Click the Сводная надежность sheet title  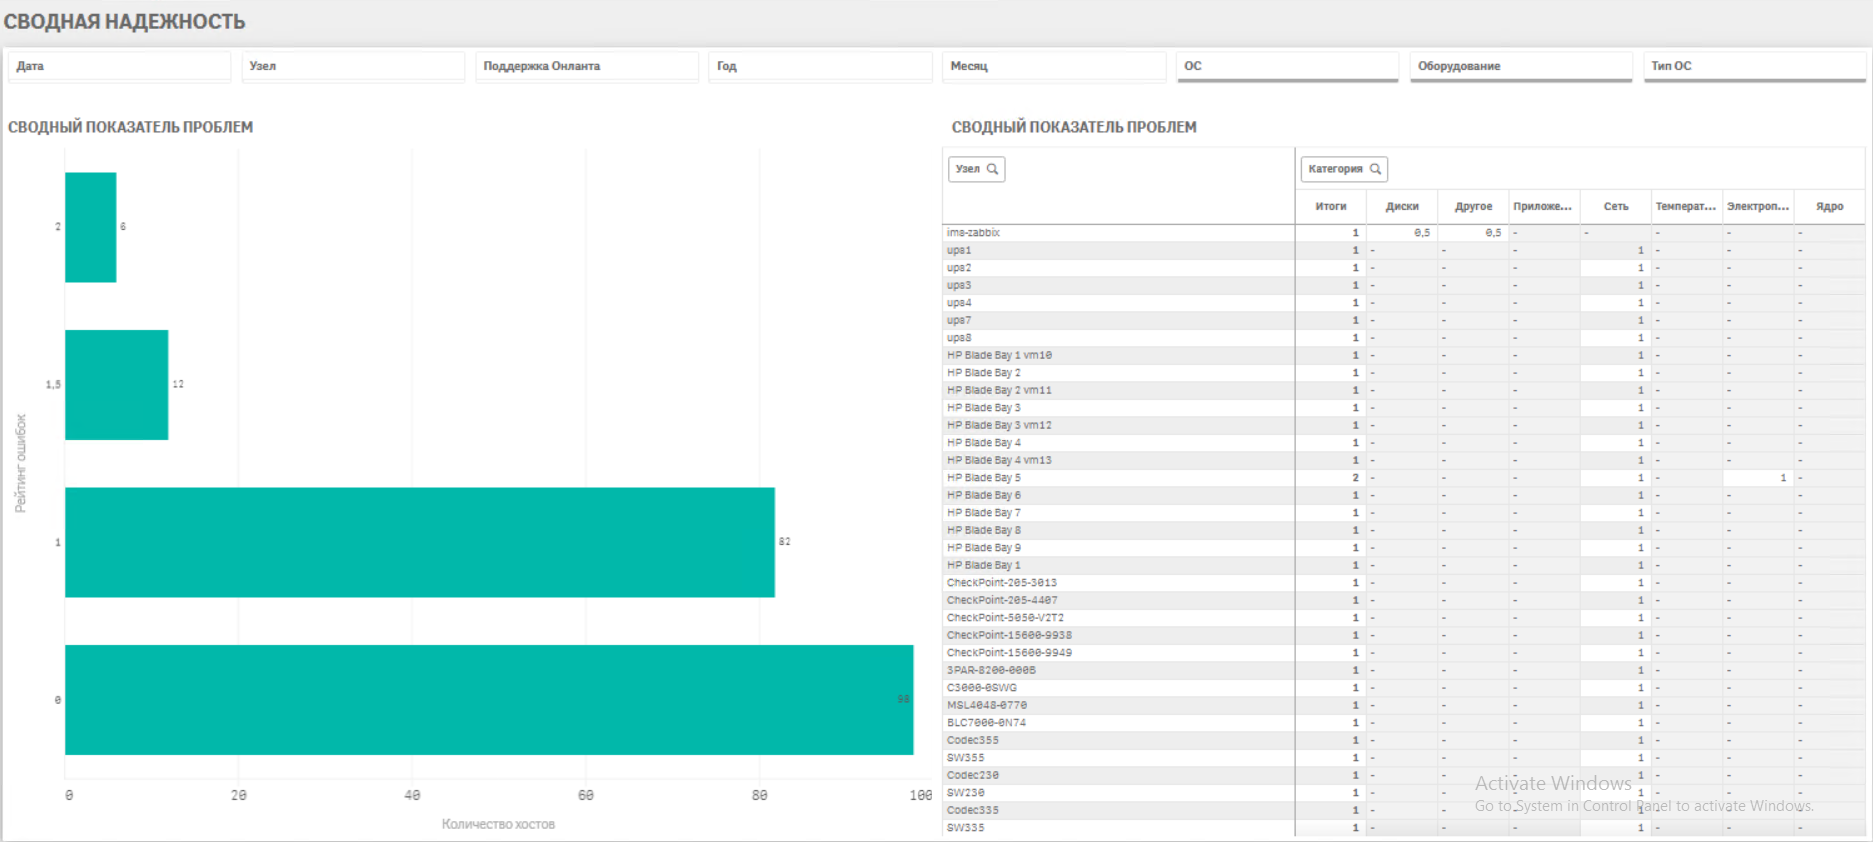(124, 22)
